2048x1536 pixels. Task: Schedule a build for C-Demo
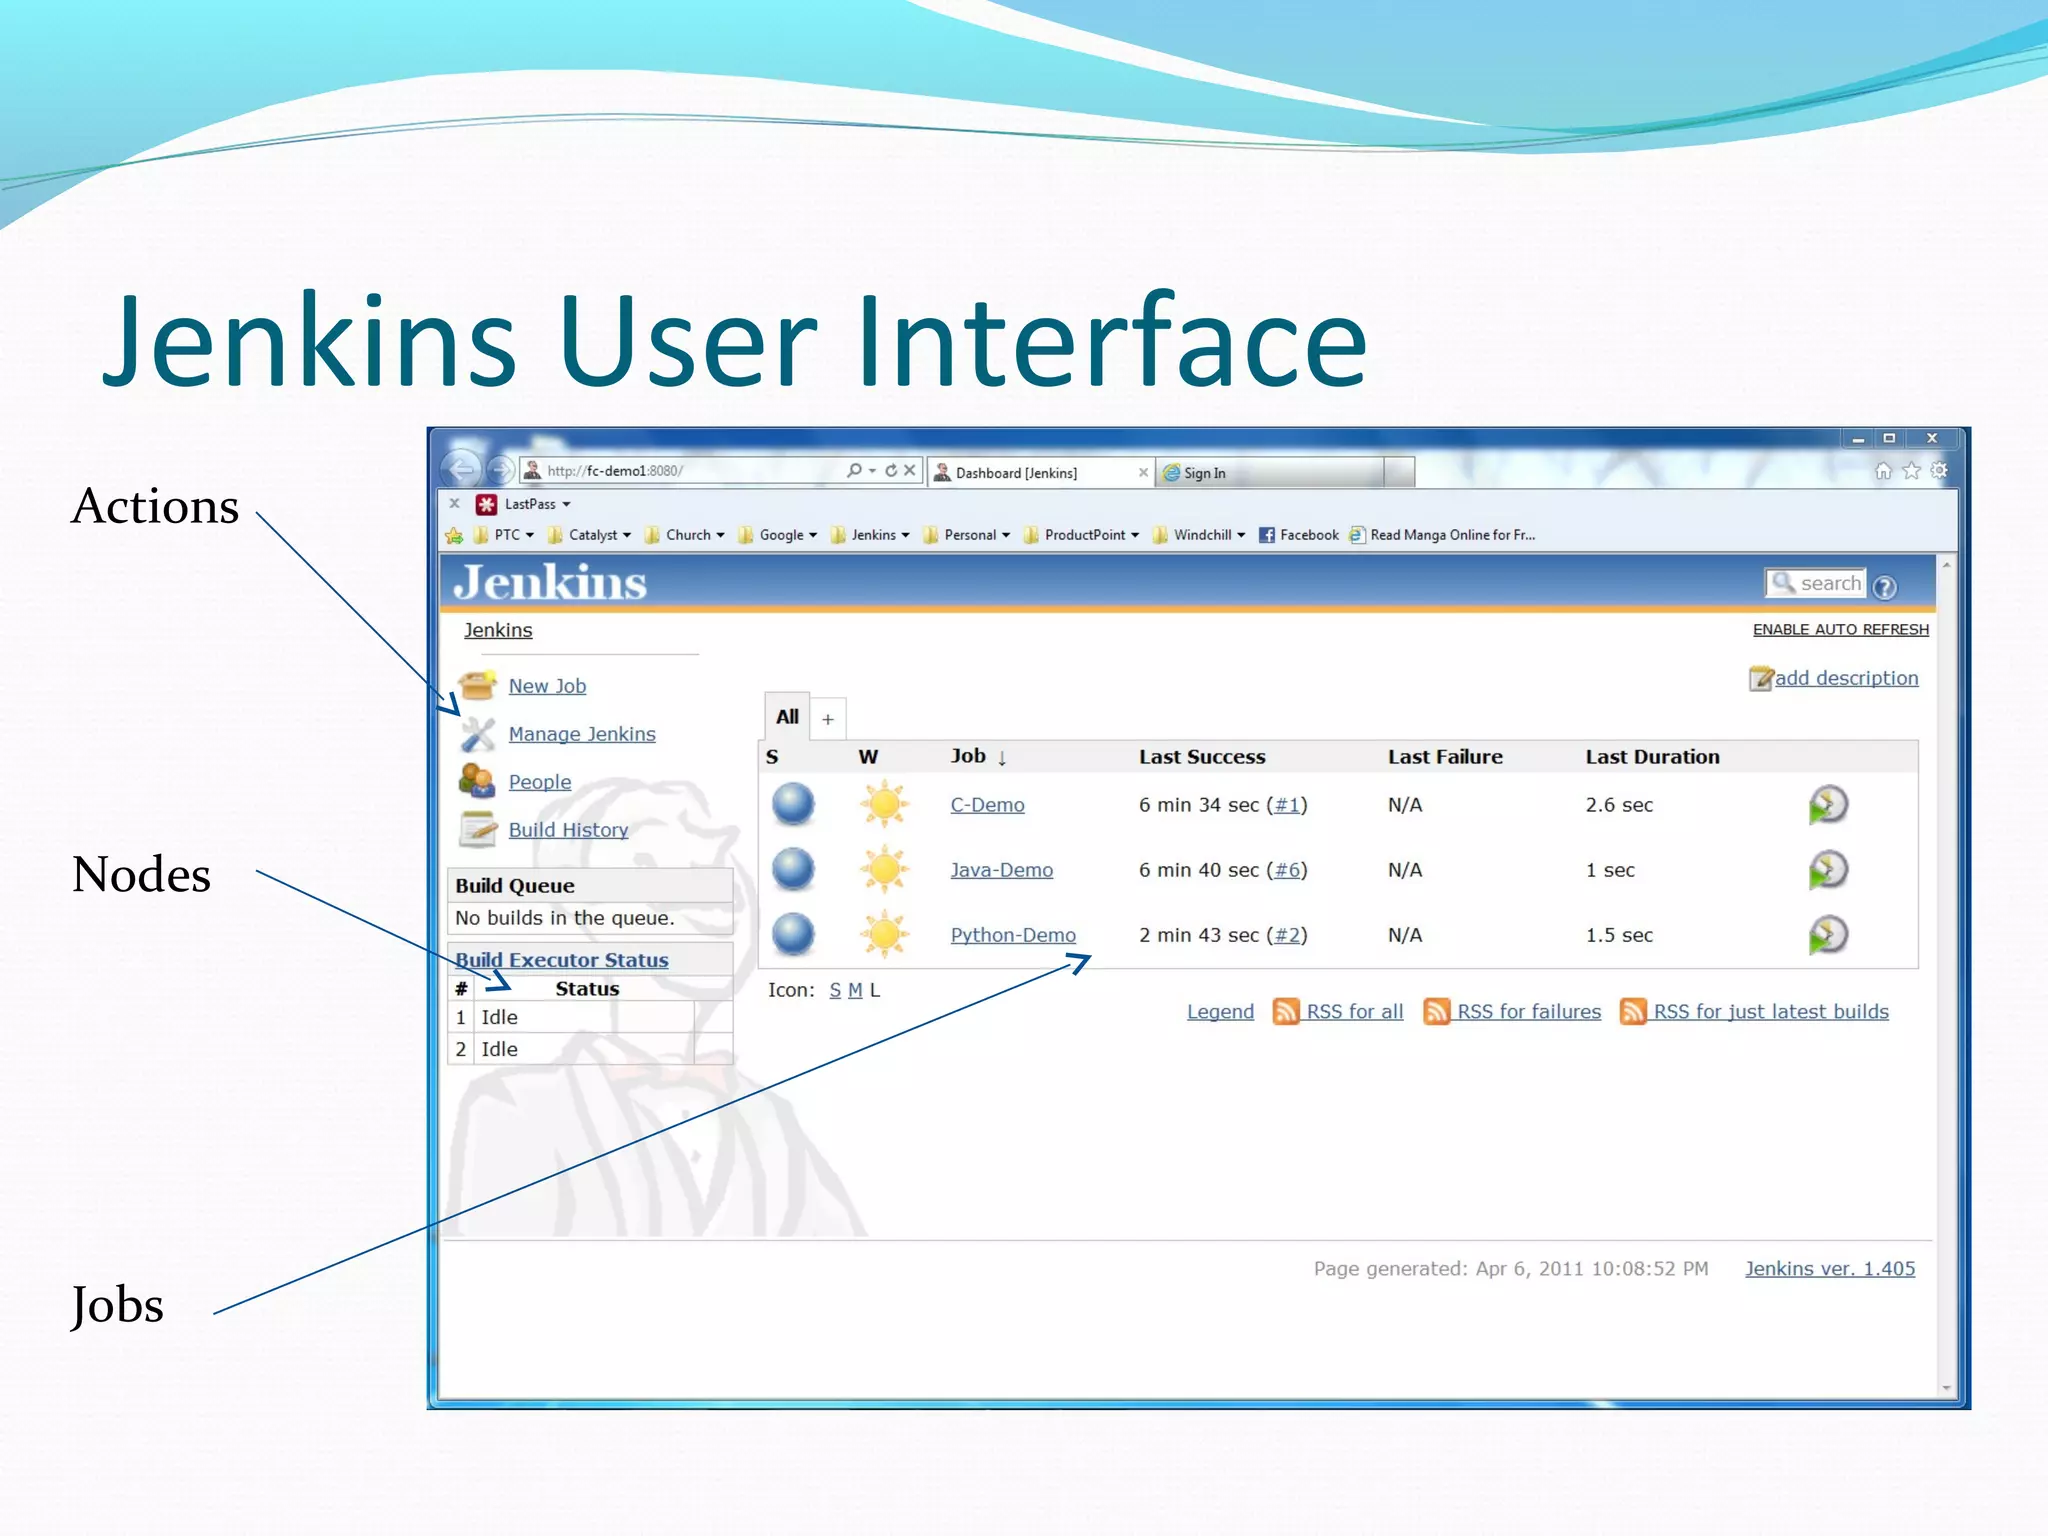click(1828, 805)
